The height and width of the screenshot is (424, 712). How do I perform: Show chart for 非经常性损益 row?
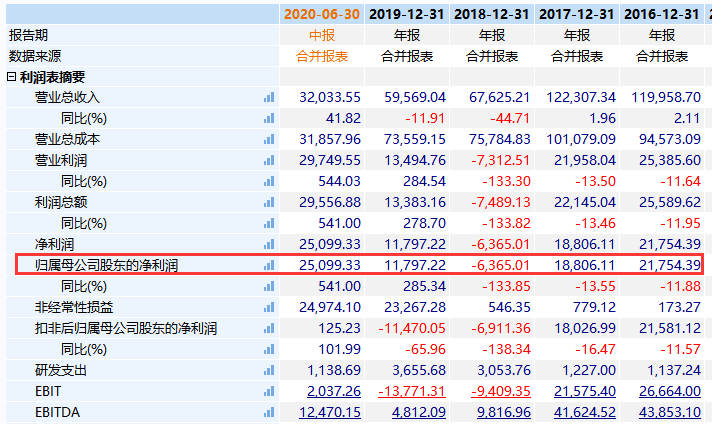pos(268,307)
